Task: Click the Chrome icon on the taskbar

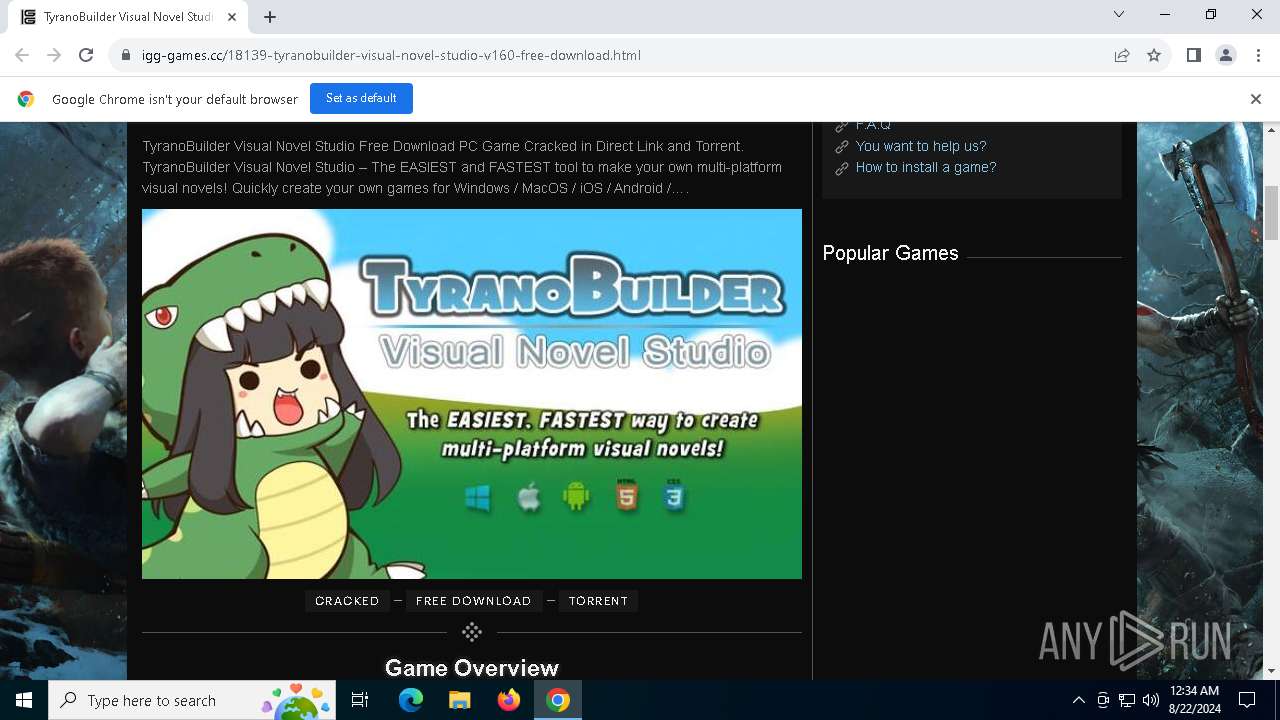Action: tap(558, 700)
